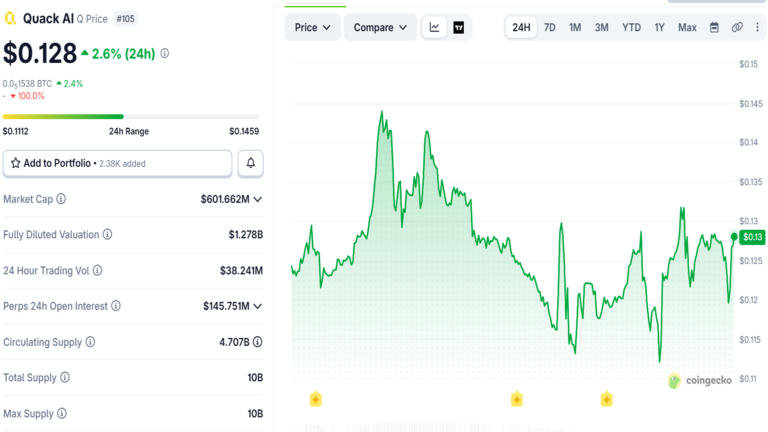Click the chart link share icon
This screenshot has height=432, width=768.
click(x=737, y=27)
